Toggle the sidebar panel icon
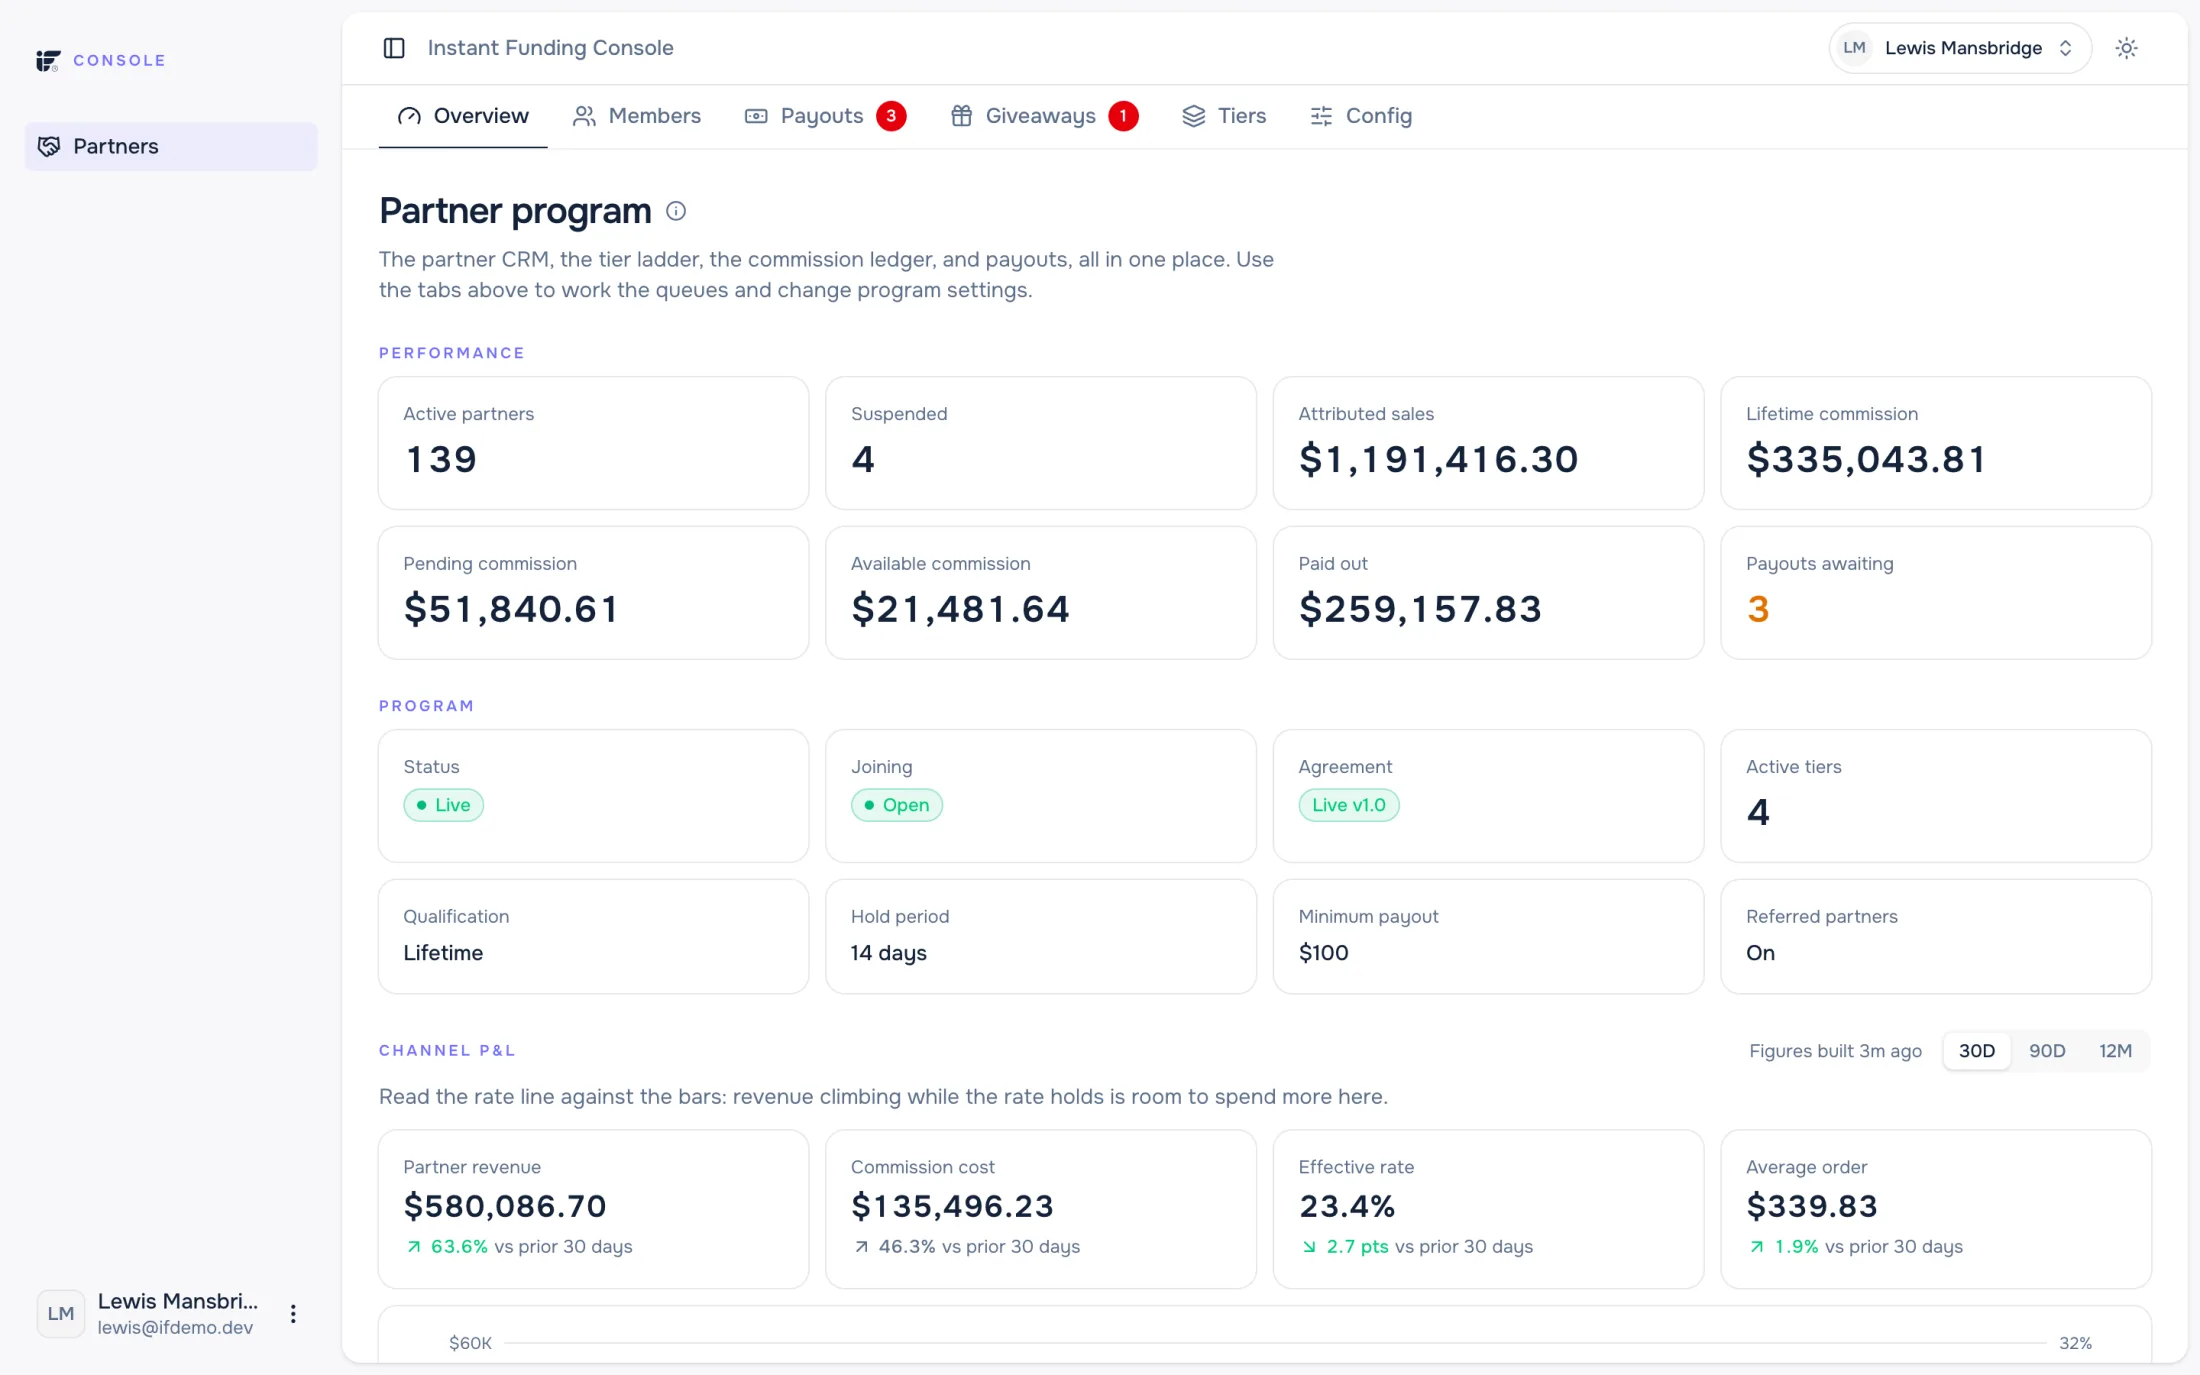 tap(394, 48)
